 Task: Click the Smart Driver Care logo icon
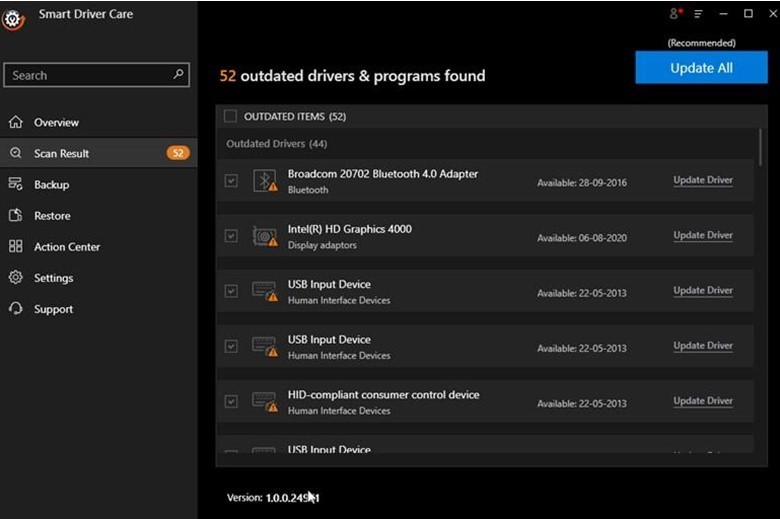pos(12,17)
